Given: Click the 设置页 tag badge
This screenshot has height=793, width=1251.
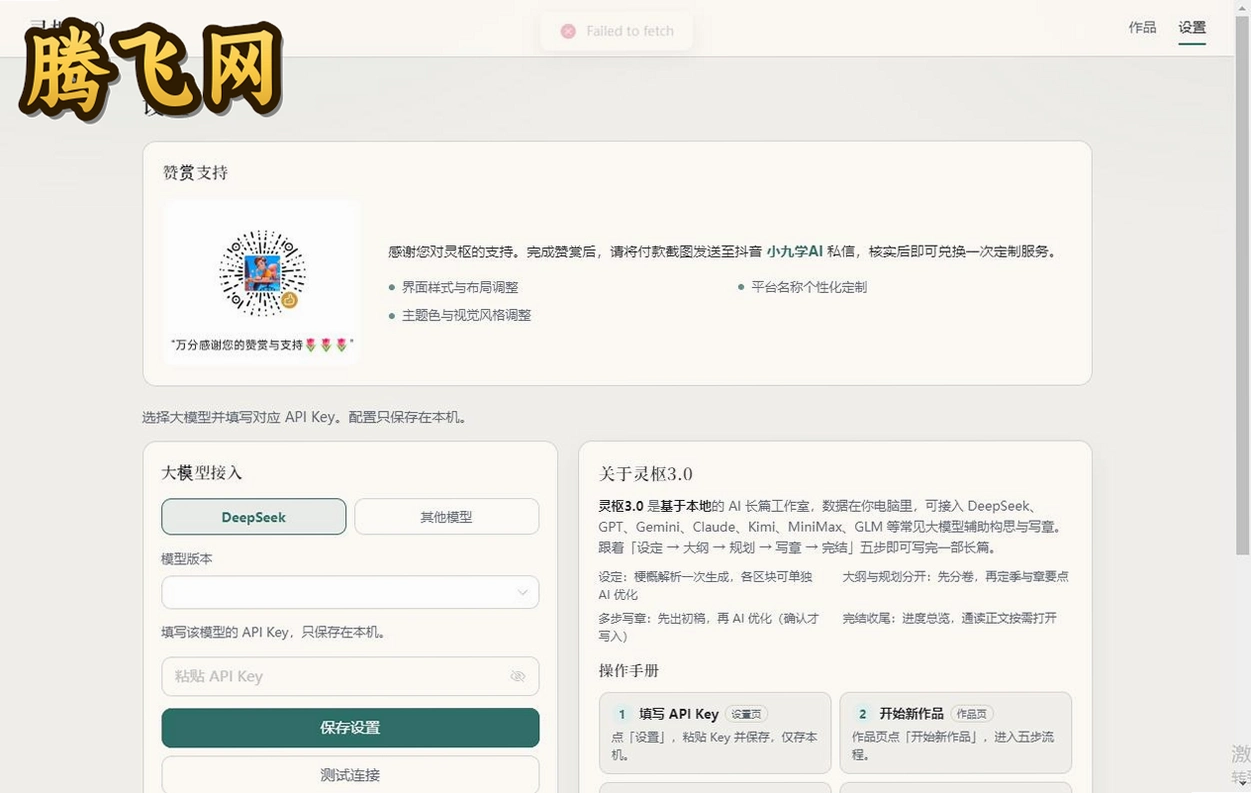Looking at the screenshot, I should (746, 714).
